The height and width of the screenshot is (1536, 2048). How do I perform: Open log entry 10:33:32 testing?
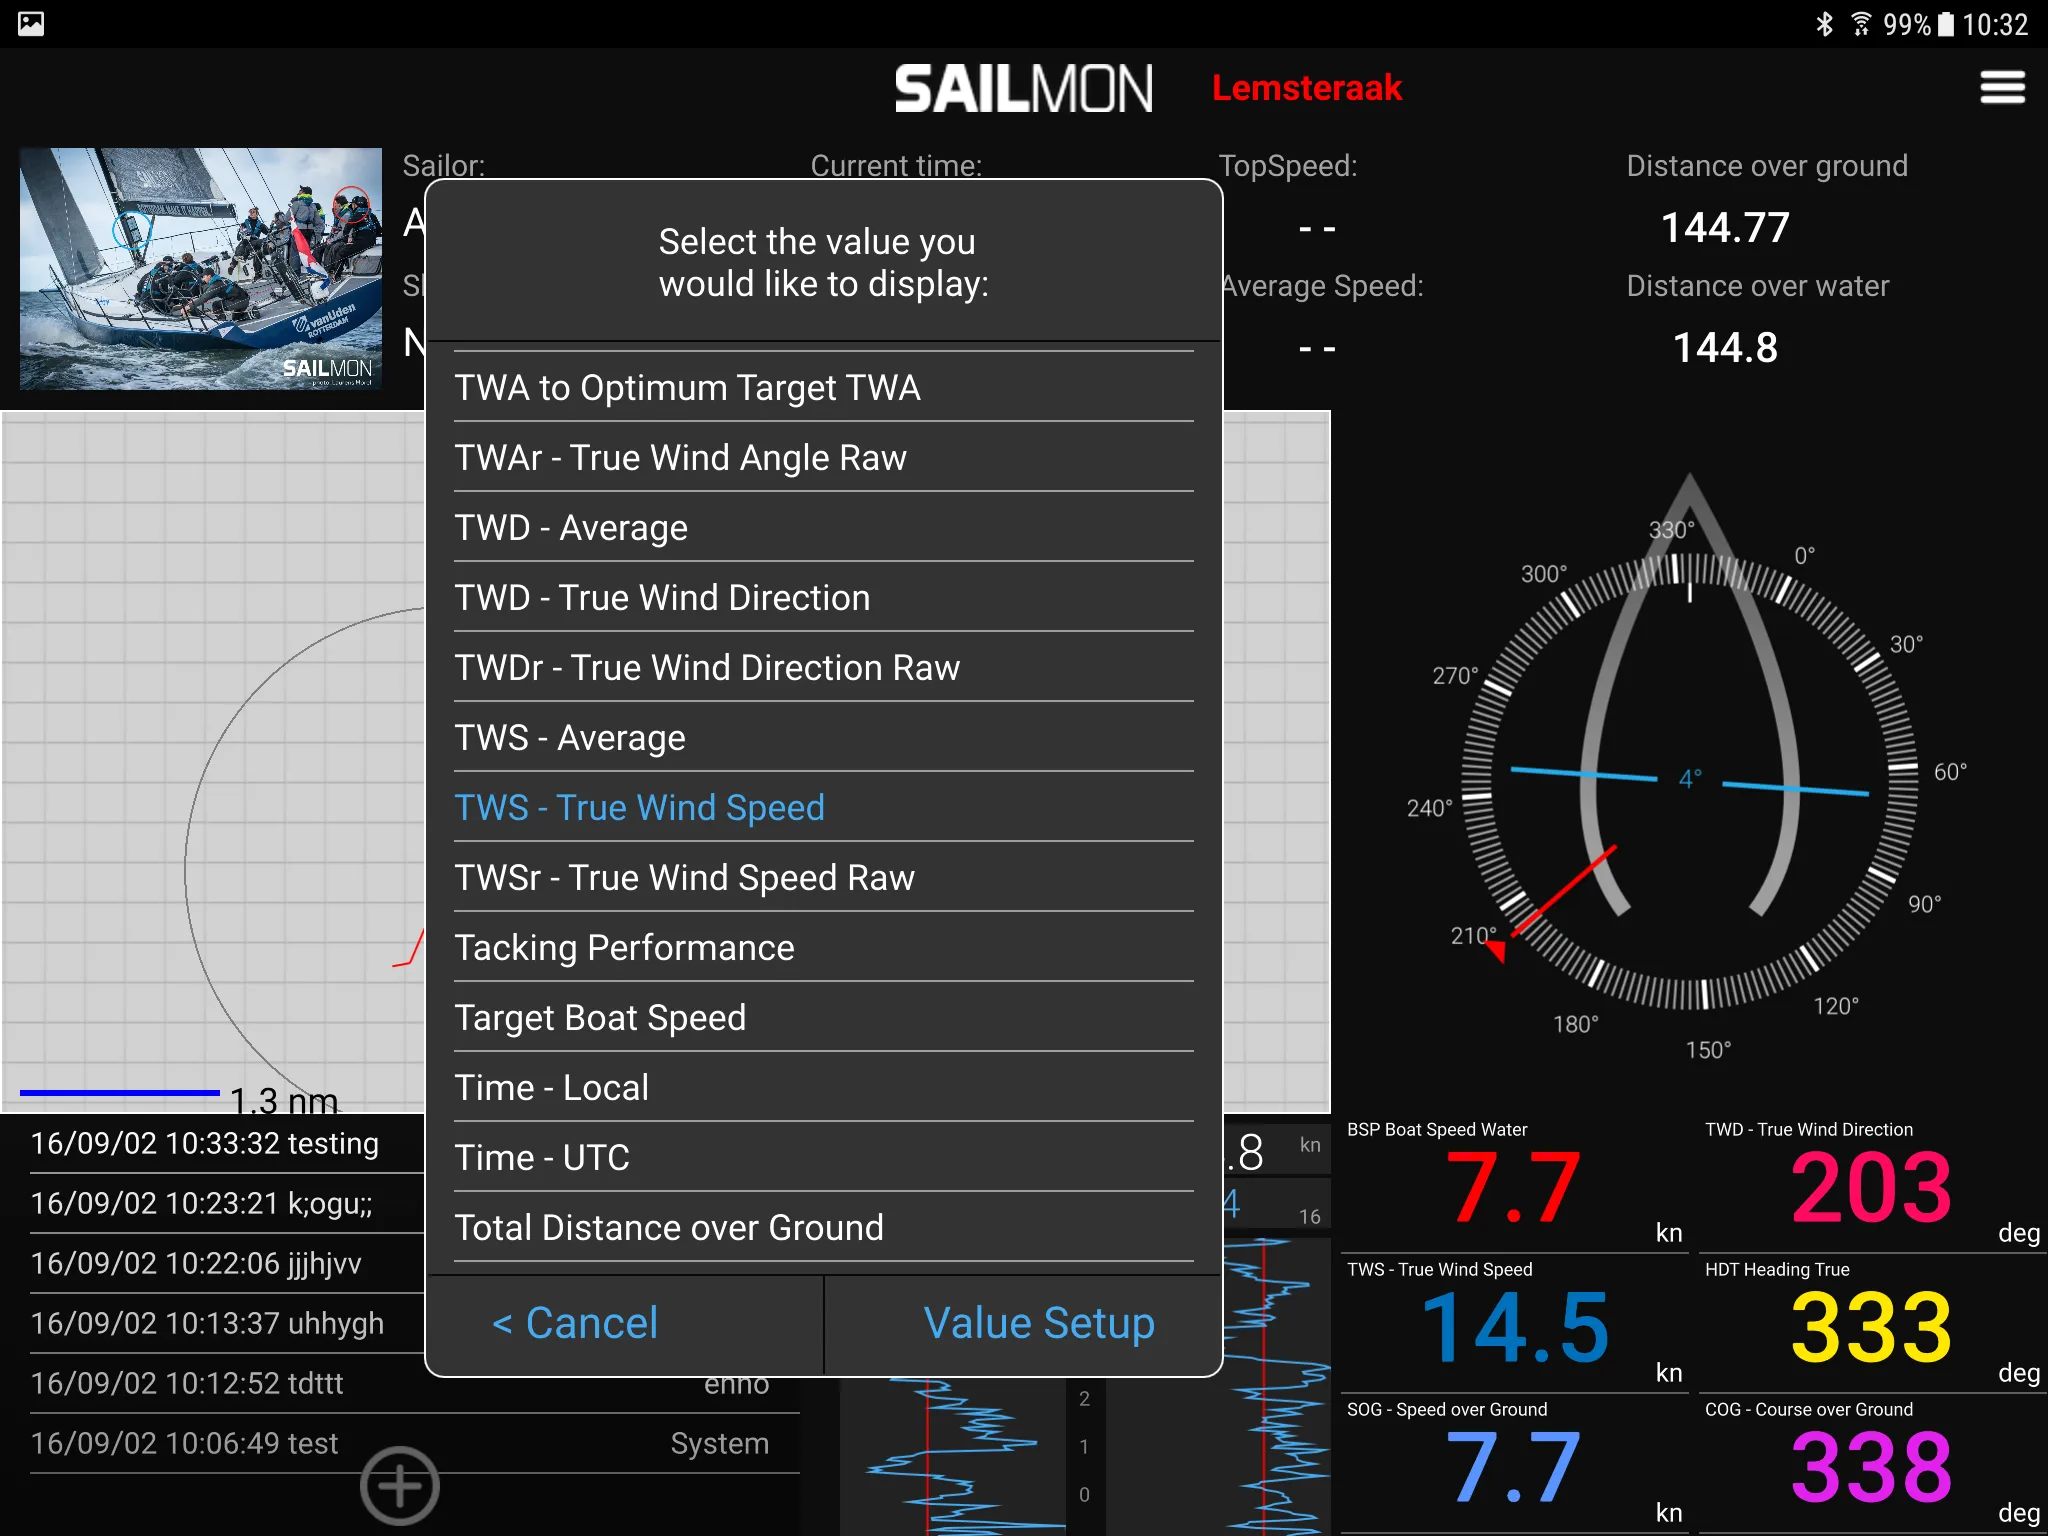(228, 1143)
